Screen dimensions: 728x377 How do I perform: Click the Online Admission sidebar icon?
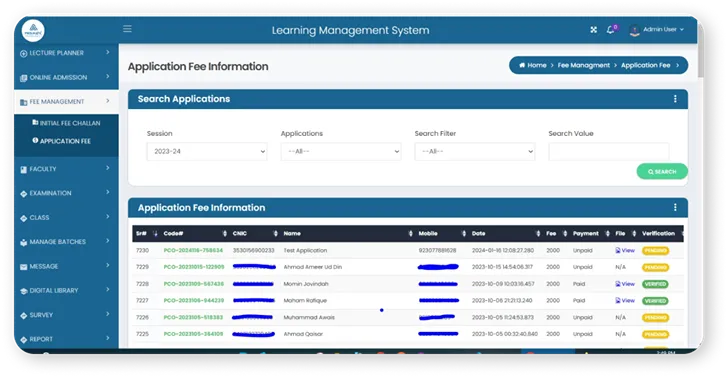point(24,78)
